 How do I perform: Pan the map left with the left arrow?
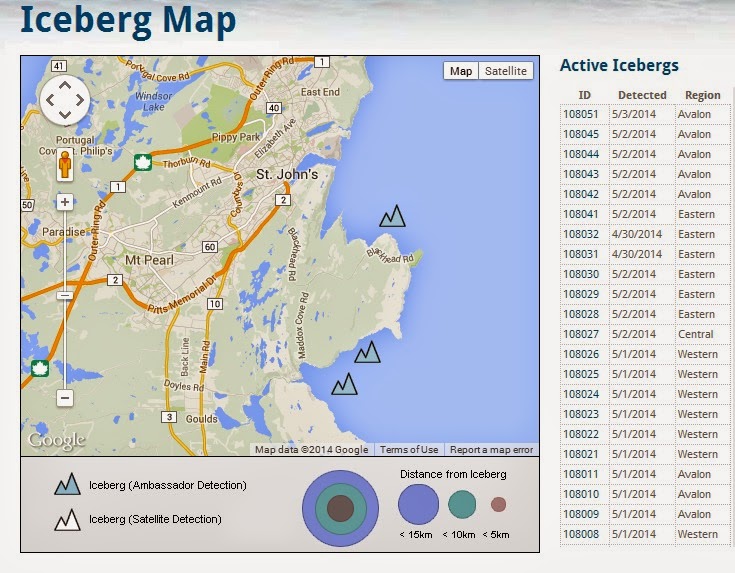click(x=50, y=100)
